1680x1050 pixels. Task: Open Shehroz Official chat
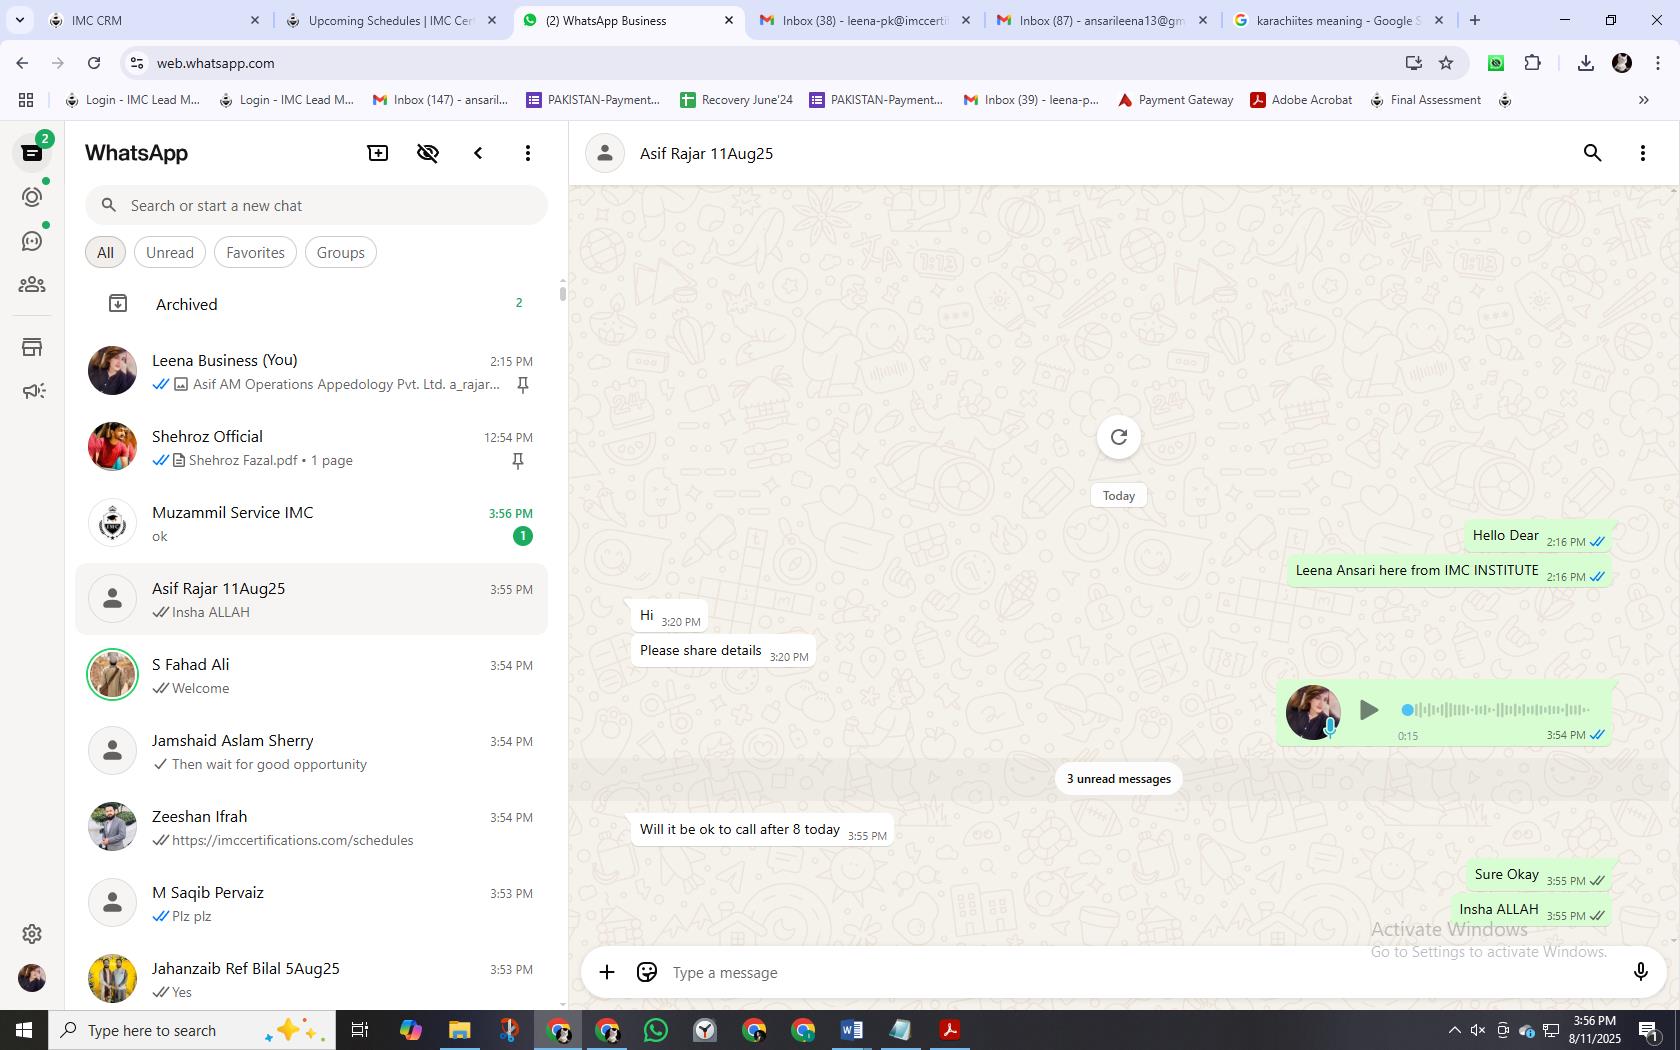pos(311,447)
